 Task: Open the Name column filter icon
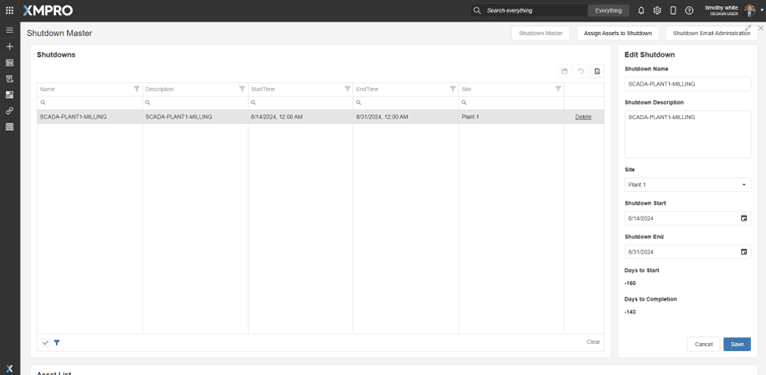click(136, 89)
